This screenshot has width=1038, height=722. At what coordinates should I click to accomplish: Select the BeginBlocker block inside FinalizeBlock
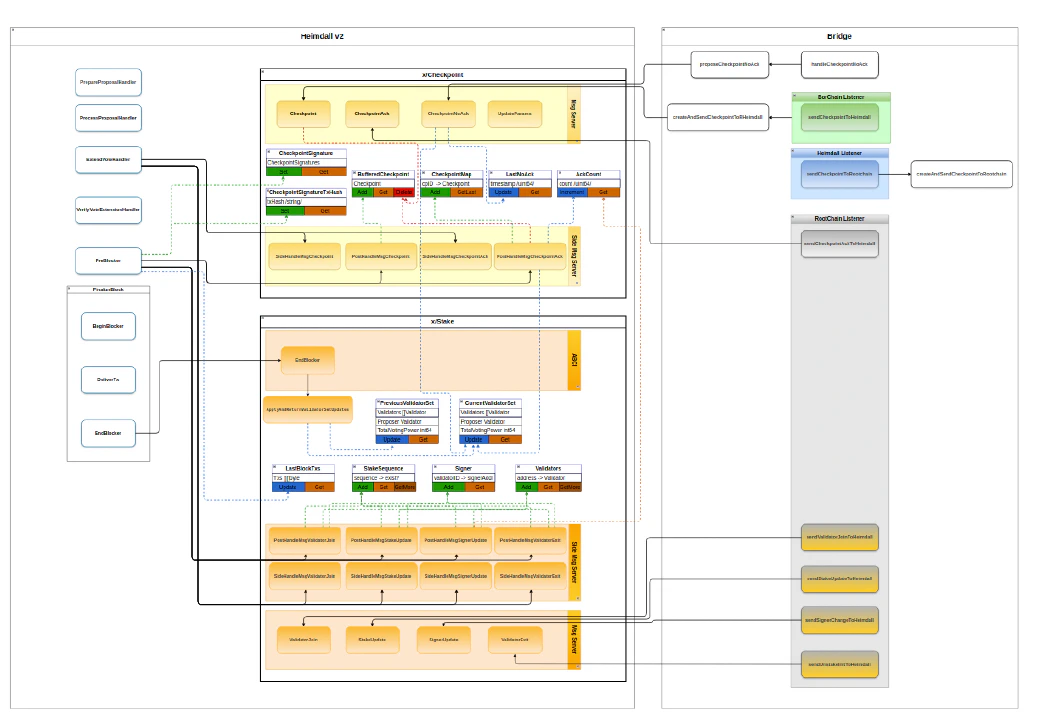108,326
